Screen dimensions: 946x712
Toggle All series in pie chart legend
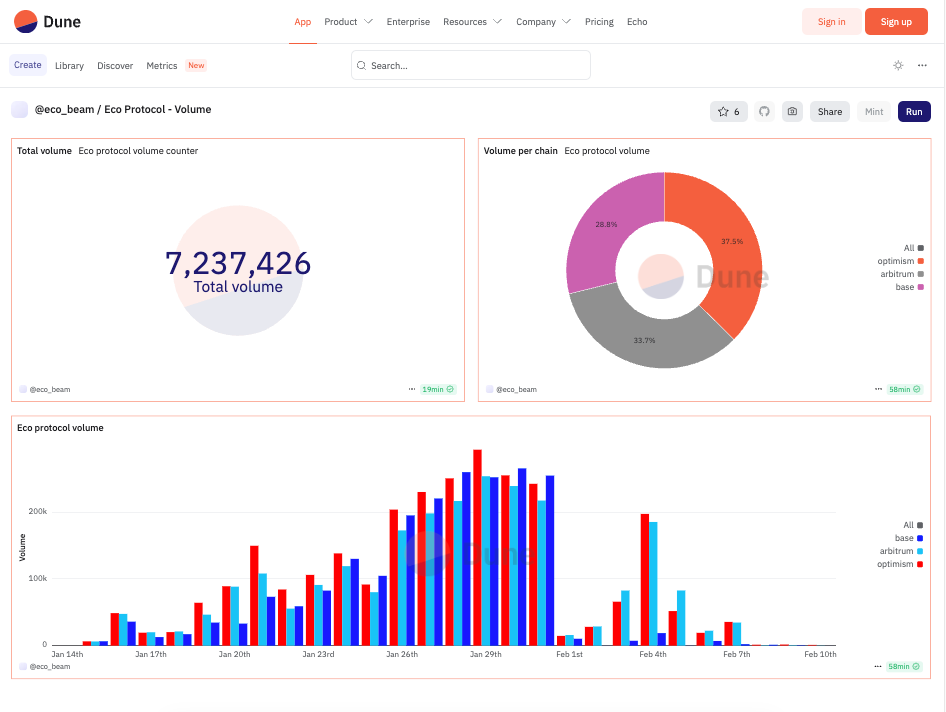tap(913, 248)
